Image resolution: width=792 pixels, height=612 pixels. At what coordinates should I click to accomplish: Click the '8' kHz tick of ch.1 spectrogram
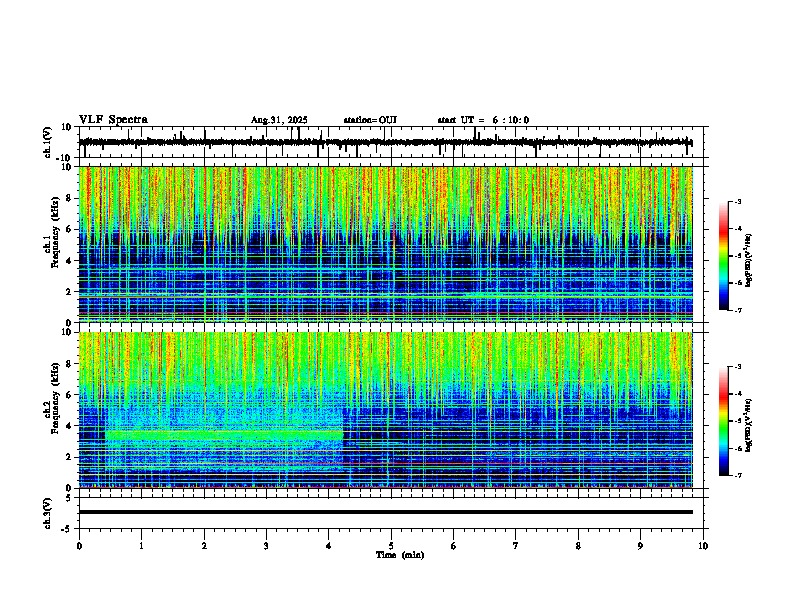[x=70, y=198]
